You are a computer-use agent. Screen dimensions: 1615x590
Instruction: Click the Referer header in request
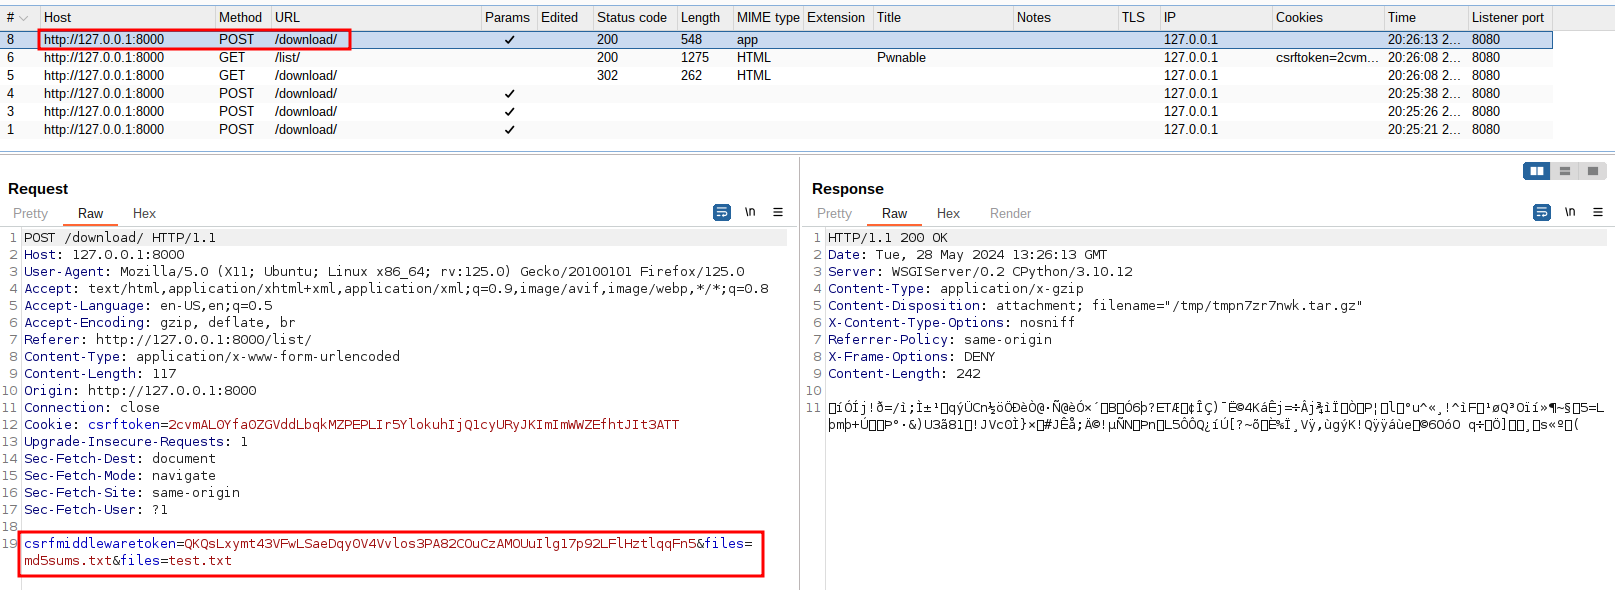coord(167,340)
